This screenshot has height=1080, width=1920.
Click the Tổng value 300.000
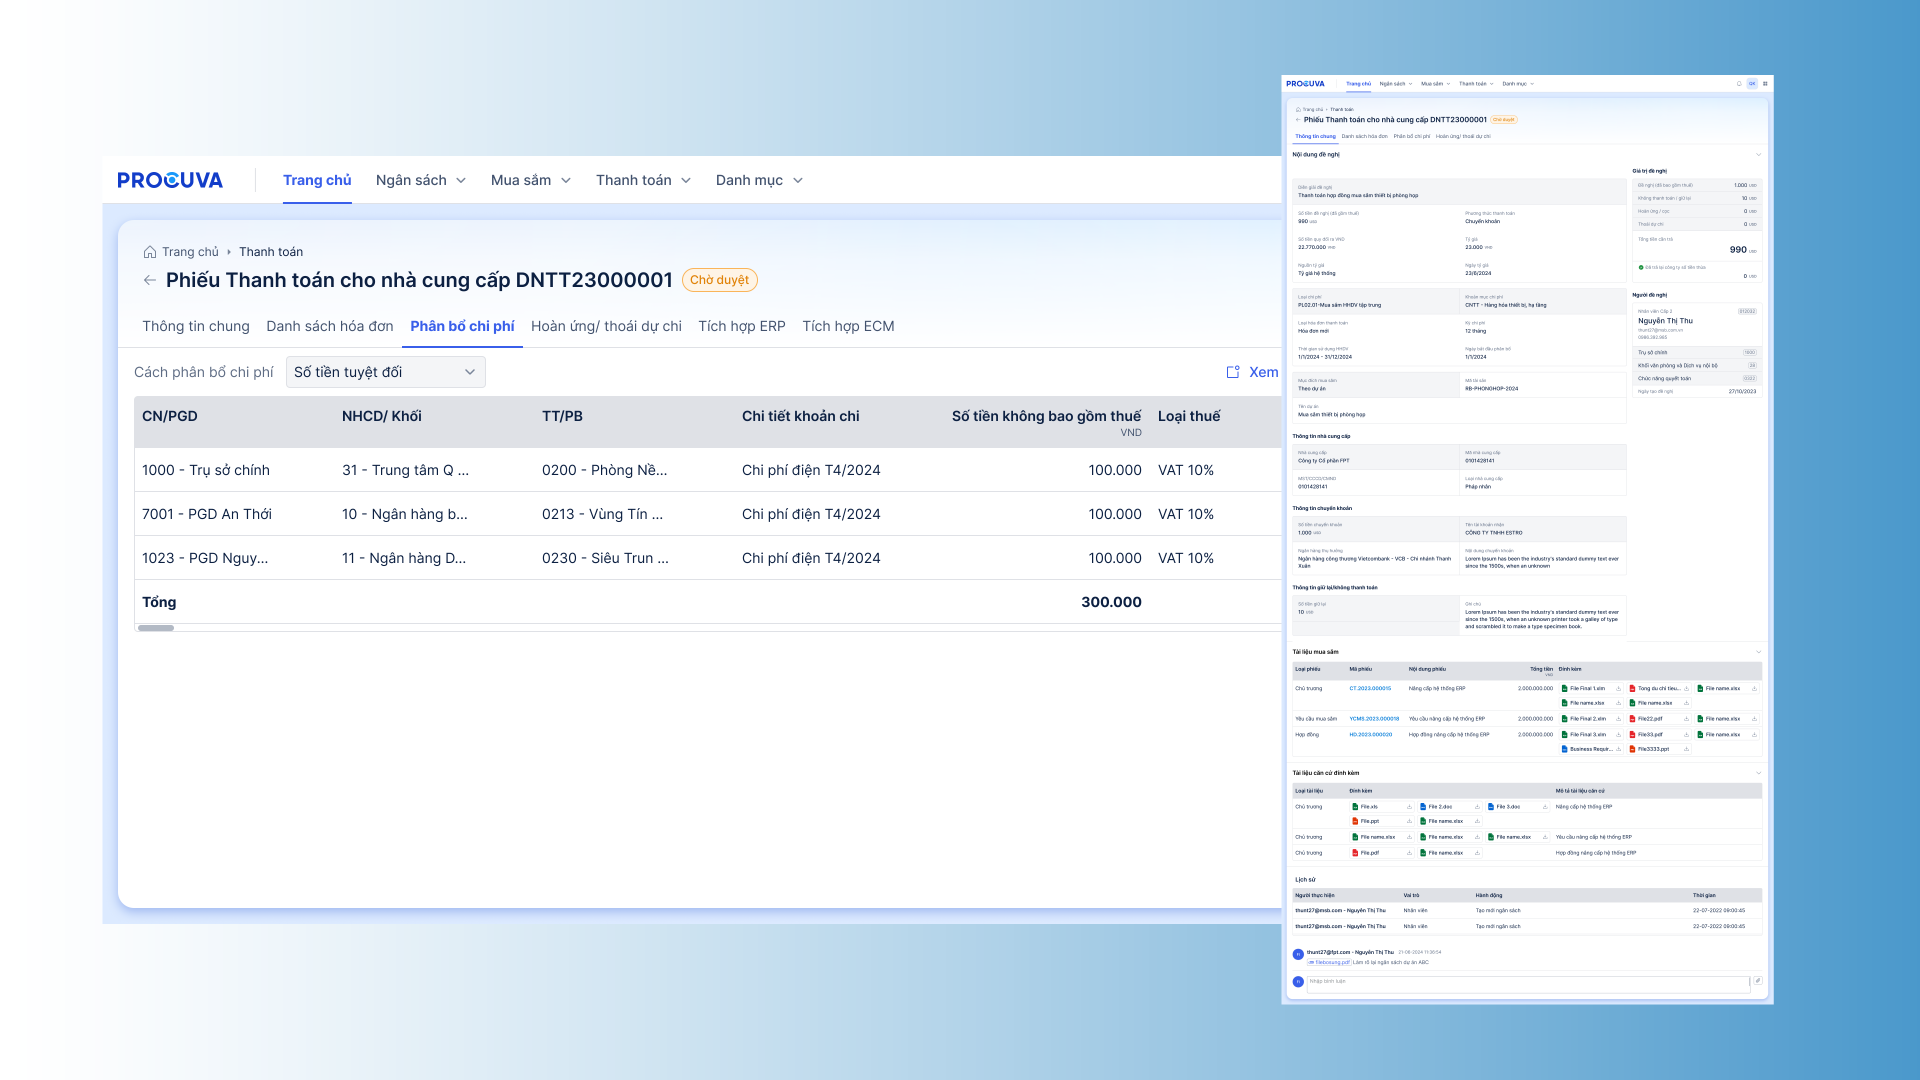coord(1111,602)
